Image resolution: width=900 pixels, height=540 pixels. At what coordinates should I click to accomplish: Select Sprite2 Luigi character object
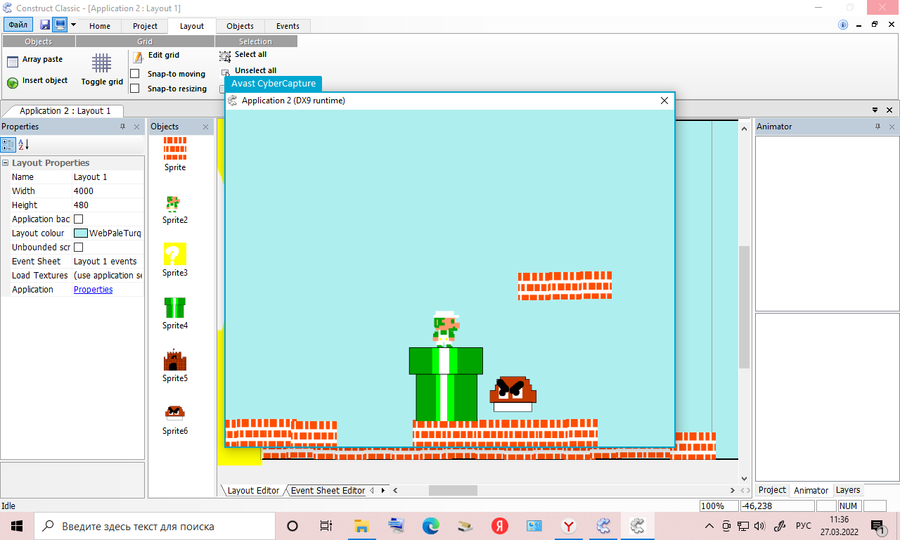pyautogui.click(x=174, y=210)
